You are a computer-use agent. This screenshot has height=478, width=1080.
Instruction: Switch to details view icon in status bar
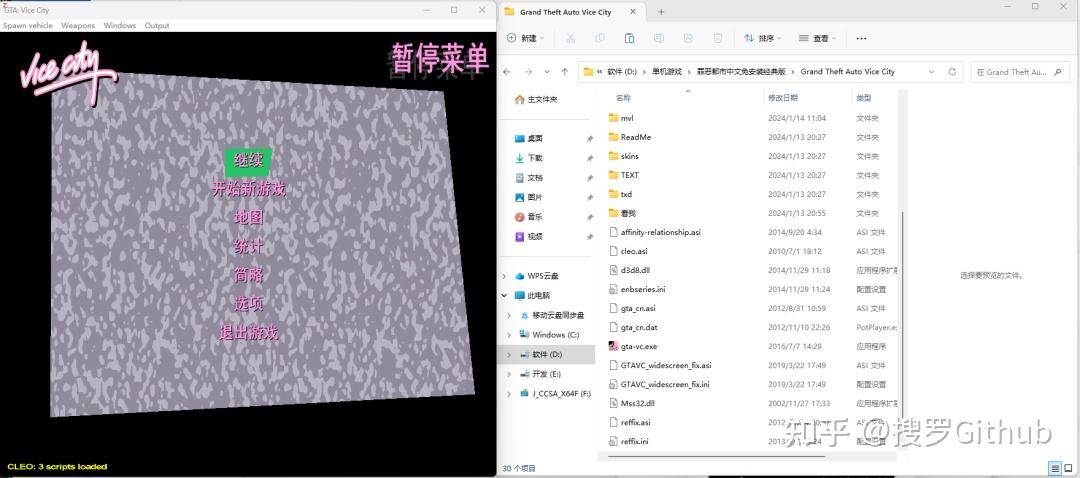pos(1055,468)
